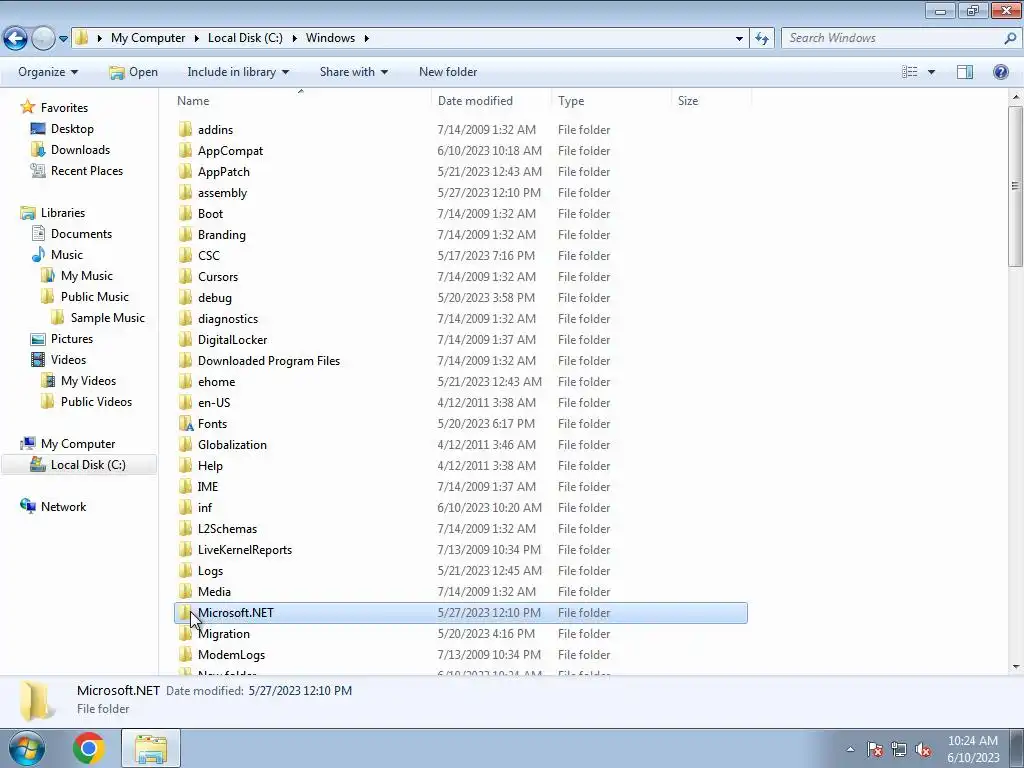Expand the breadcrumb arrow after Windows

(x=366, y=38)
